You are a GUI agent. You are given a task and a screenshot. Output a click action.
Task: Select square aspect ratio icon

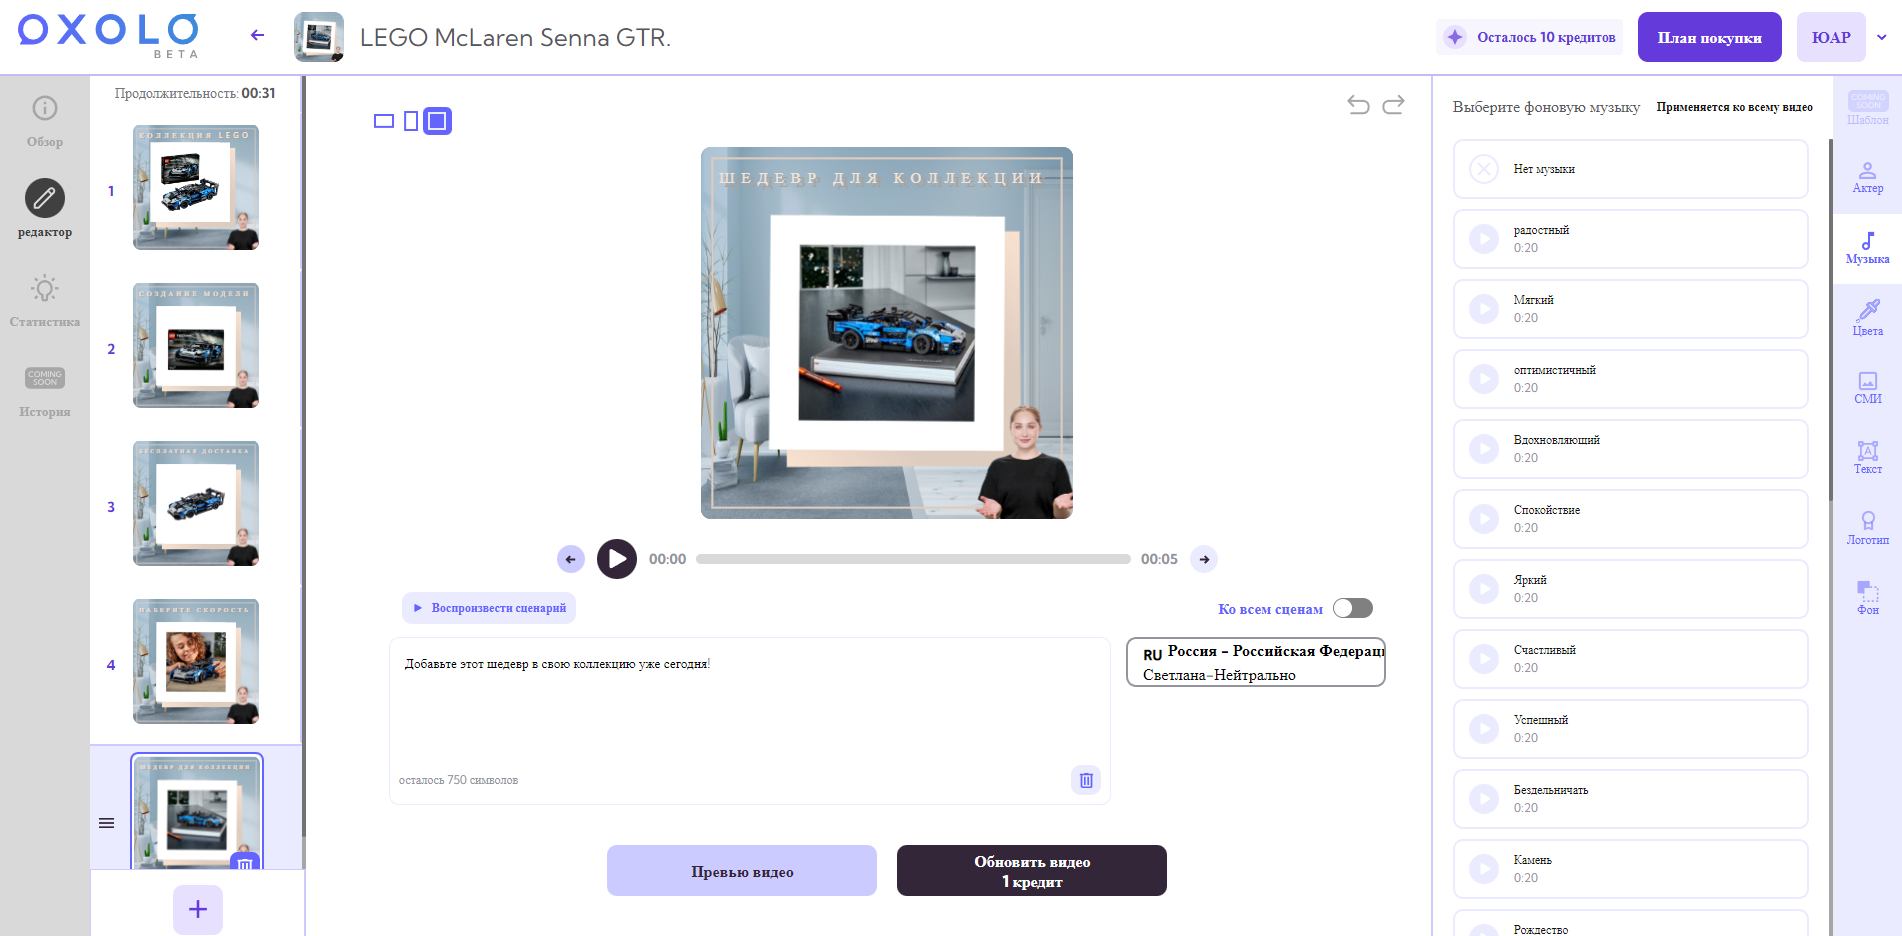click(x=437, y=121)
